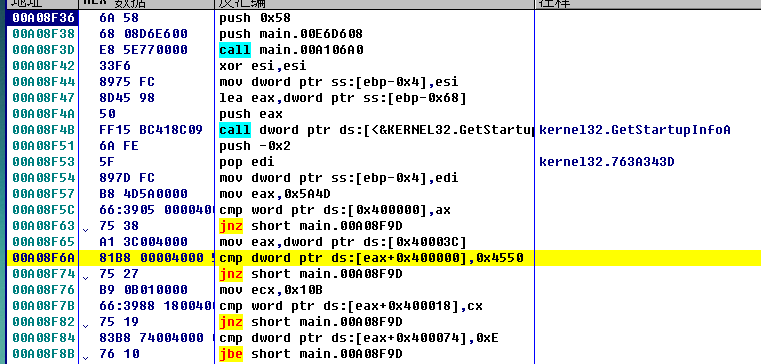The image size is (761, 364).
Task: Click address 00A08F42
Action: tap(44, 66)
